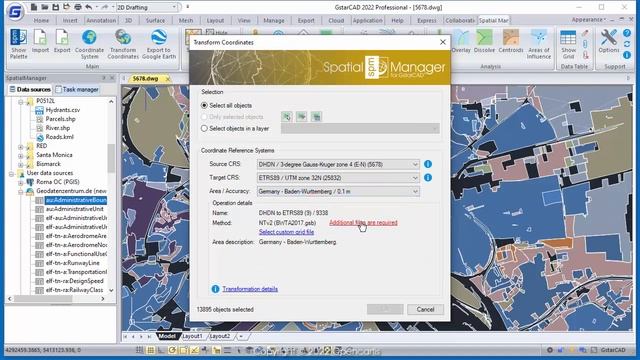Select Parcels.shp in the tree

click(x=60, y=119)
